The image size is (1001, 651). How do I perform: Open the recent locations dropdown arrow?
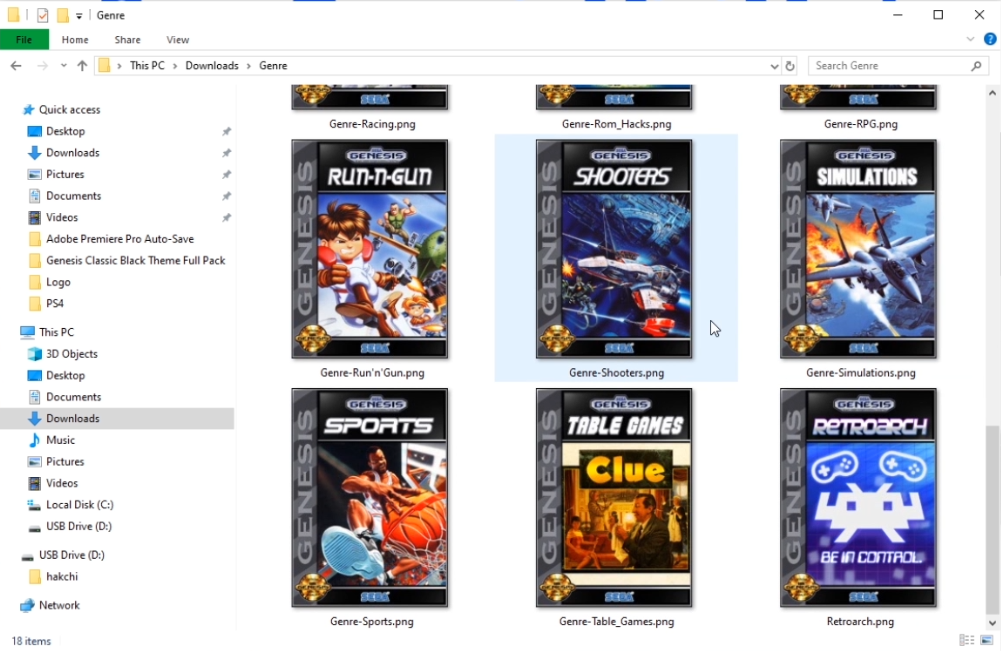click(x=63, y=66)
